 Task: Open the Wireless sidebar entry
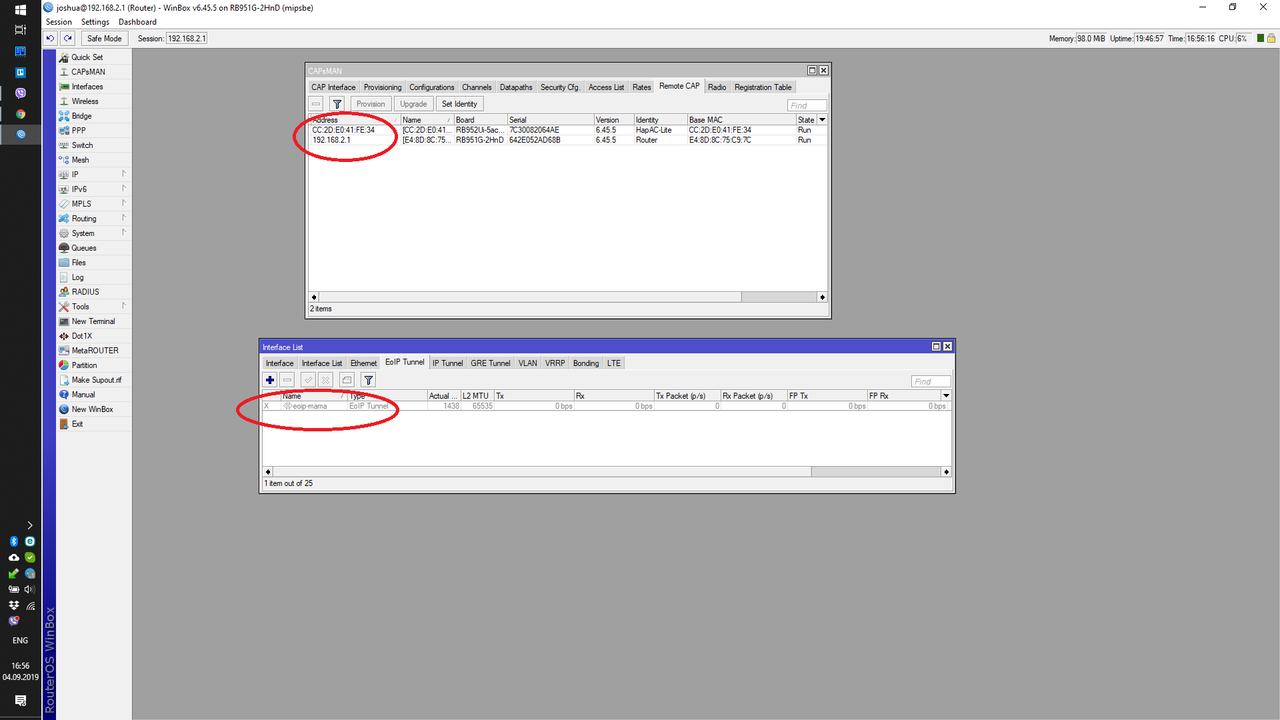click(x=85, y=101)
